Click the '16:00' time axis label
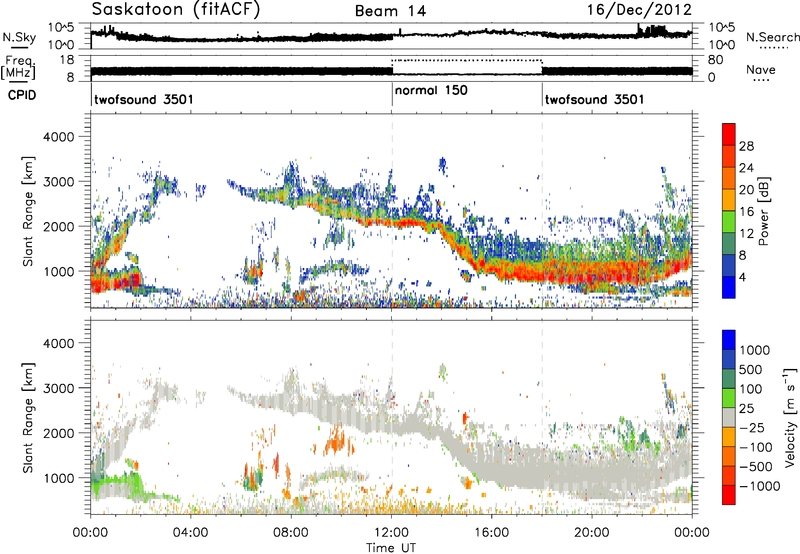 pyautogui.click(x=491, y=533)
